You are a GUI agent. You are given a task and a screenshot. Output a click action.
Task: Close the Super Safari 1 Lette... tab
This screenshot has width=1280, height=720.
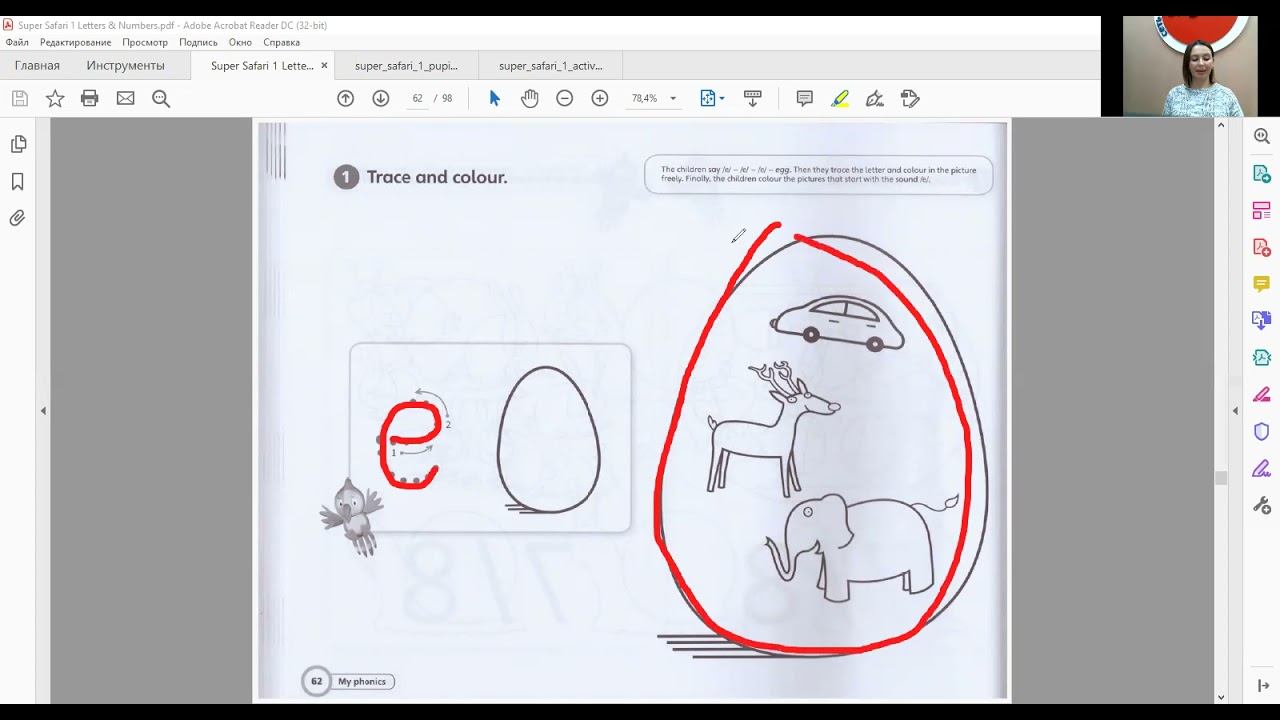324,66
